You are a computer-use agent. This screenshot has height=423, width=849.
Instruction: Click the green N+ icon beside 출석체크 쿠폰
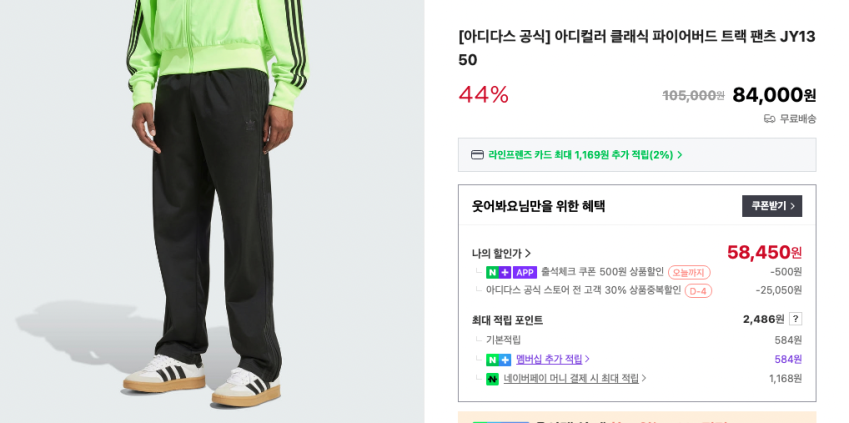pos(498,272)
